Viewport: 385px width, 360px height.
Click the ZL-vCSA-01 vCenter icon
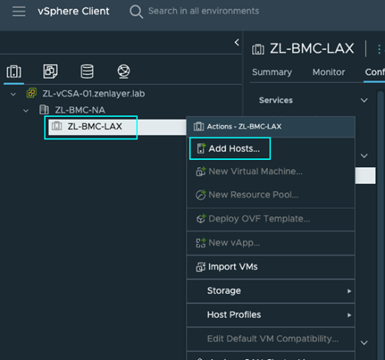[x=31, y=93]
